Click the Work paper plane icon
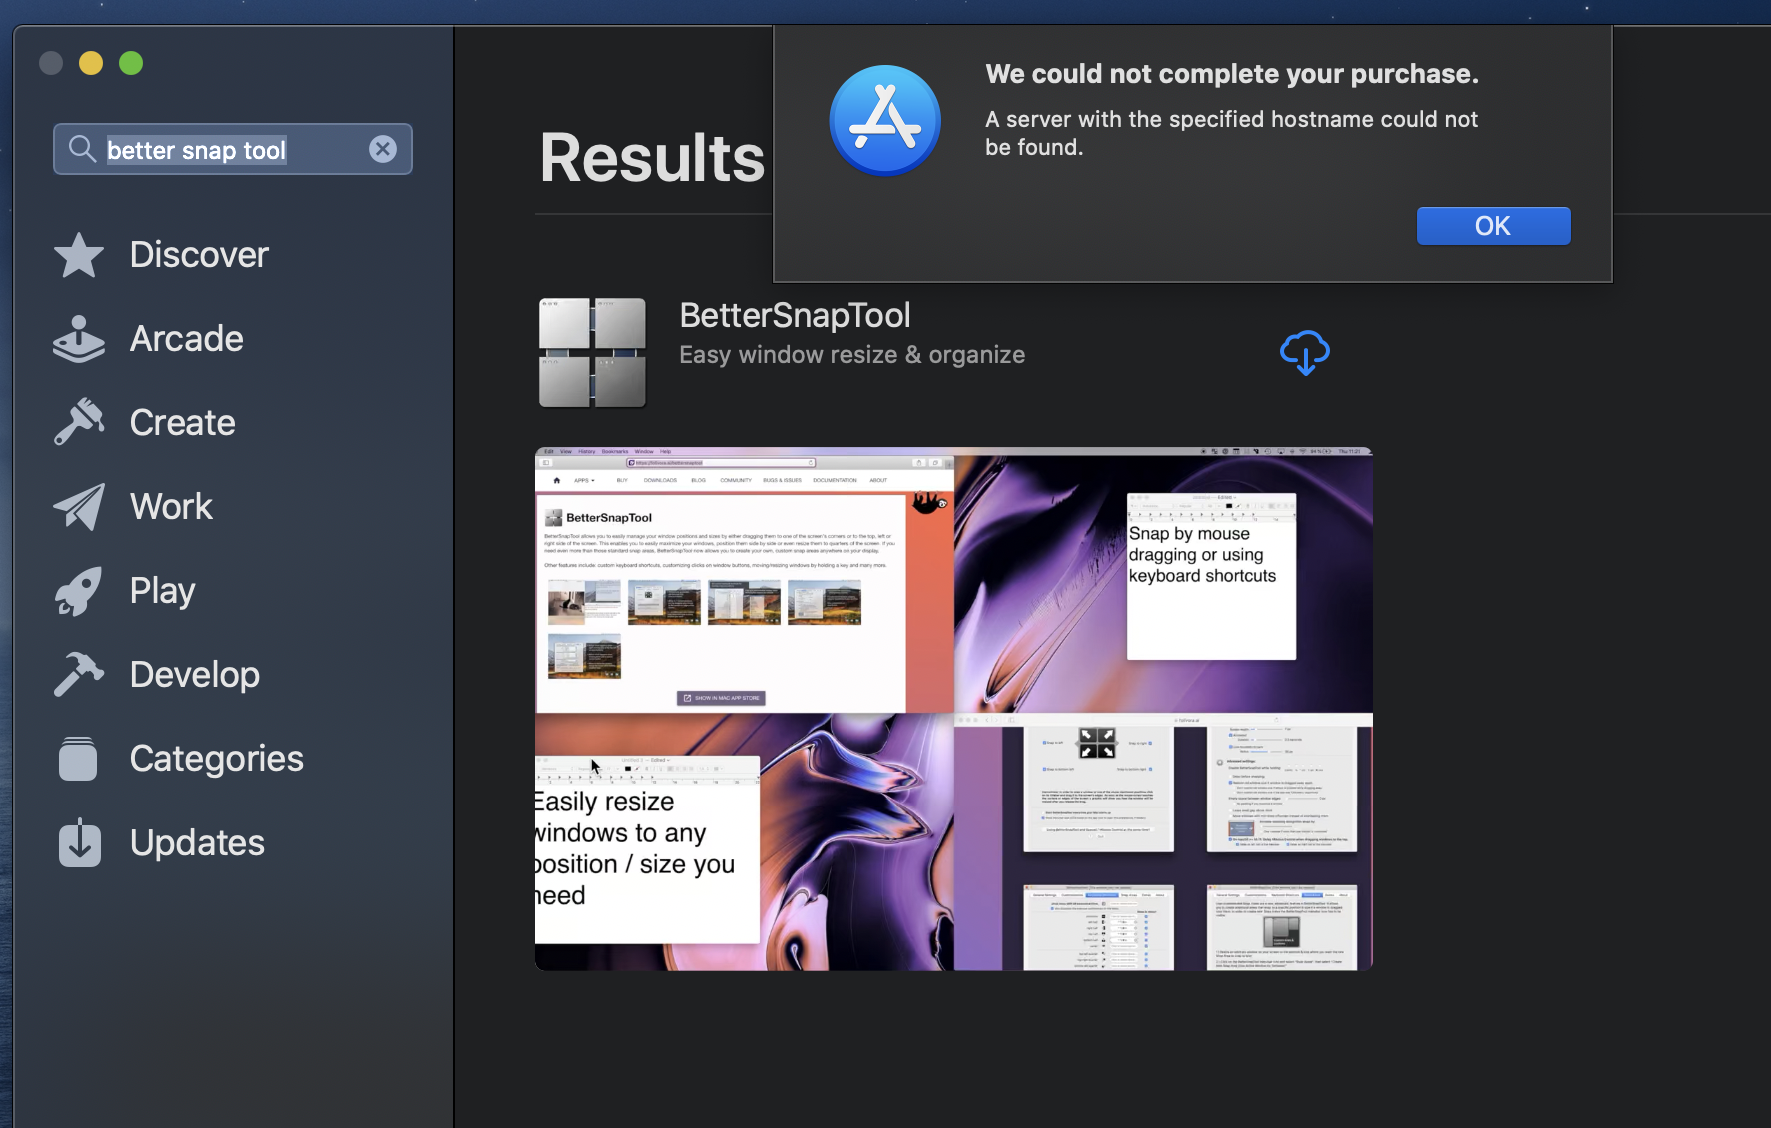The height and width of the screenshot is (1128, 1771). [79, 507]
